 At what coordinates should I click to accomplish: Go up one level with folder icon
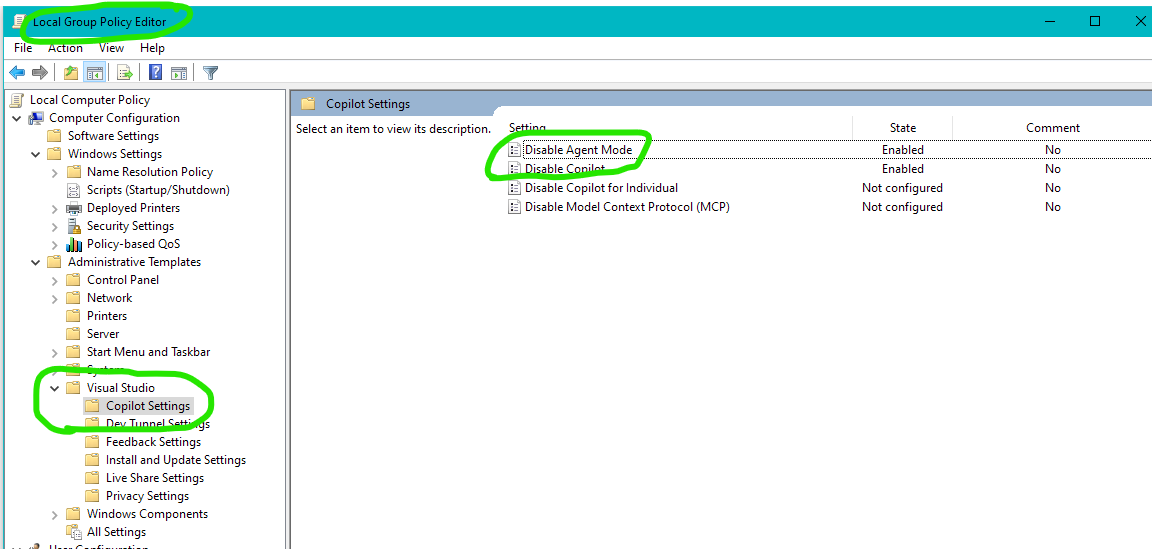71,72
